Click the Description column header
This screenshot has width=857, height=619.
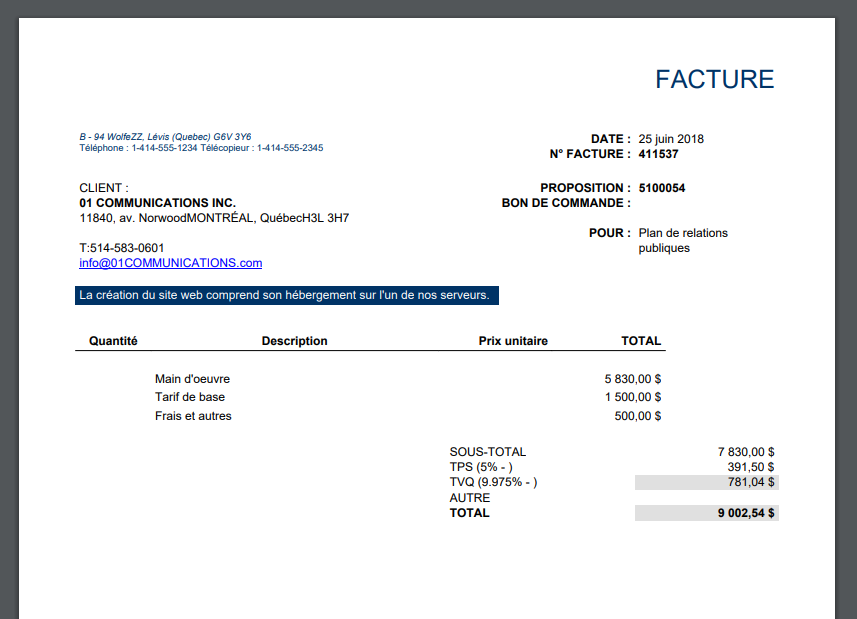pos(294,341)
